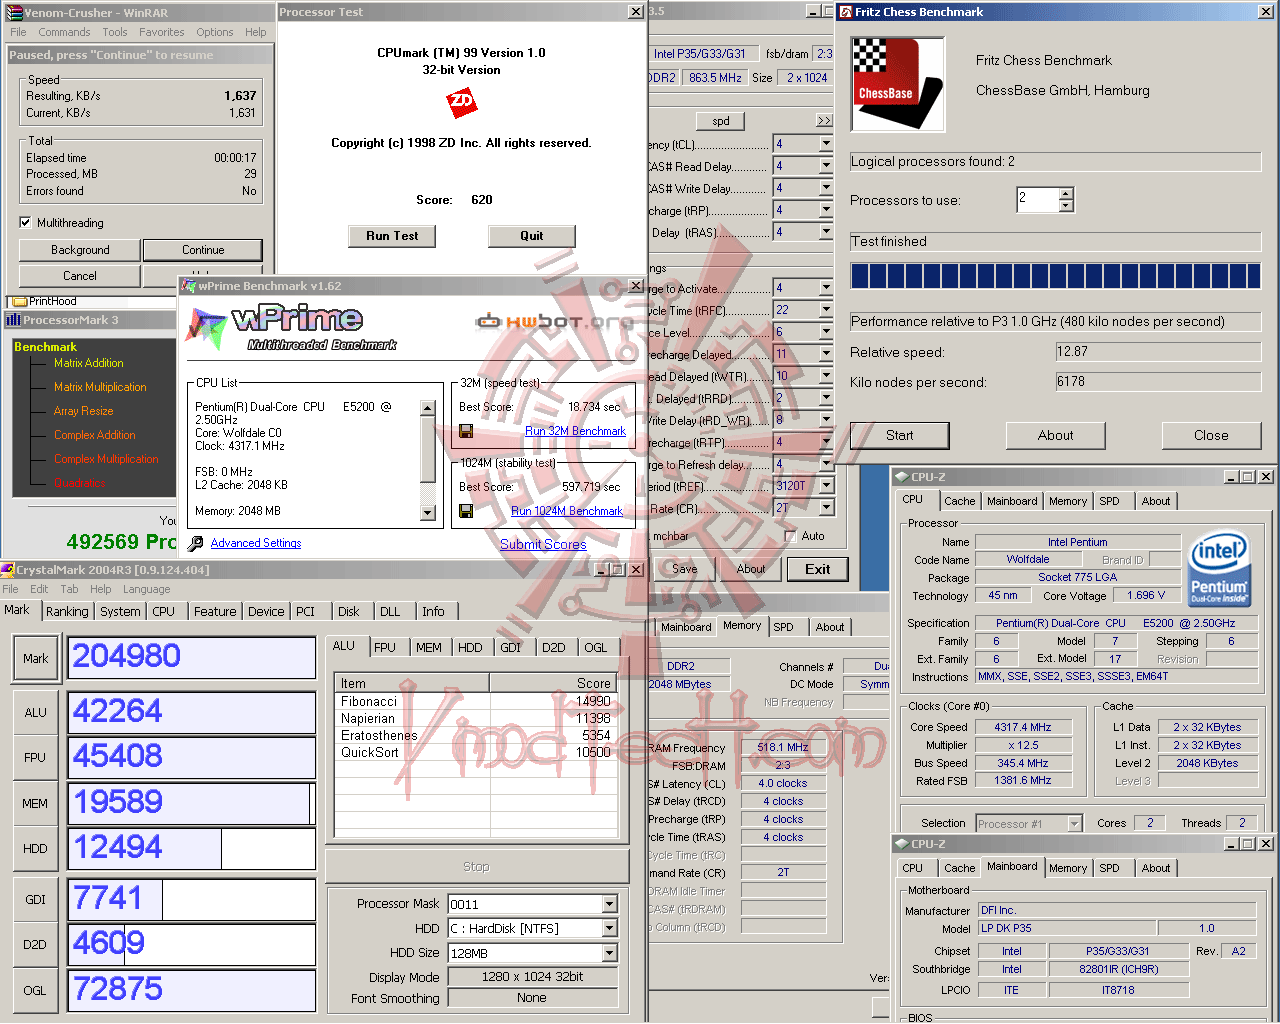Click the floppy save icon beside 32M best score

coord(466,431)
